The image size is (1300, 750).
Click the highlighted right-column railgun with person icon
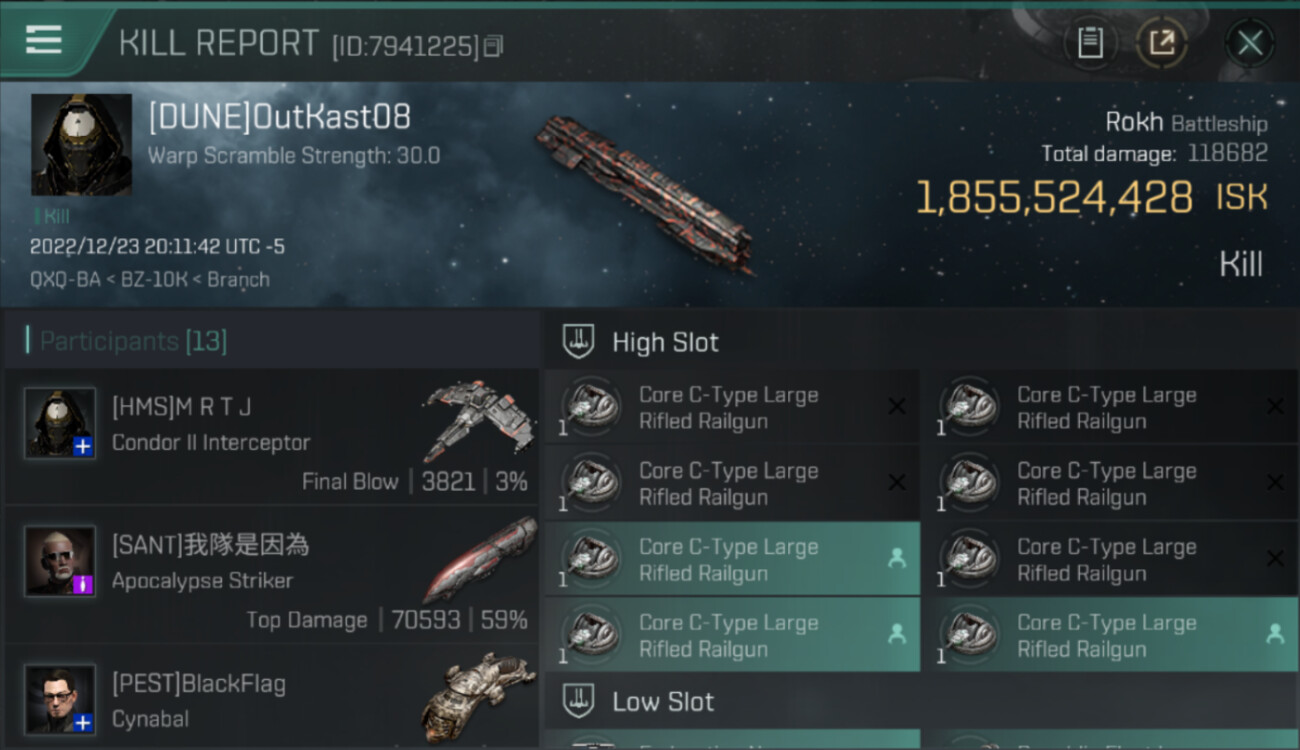click(1111, 634)
